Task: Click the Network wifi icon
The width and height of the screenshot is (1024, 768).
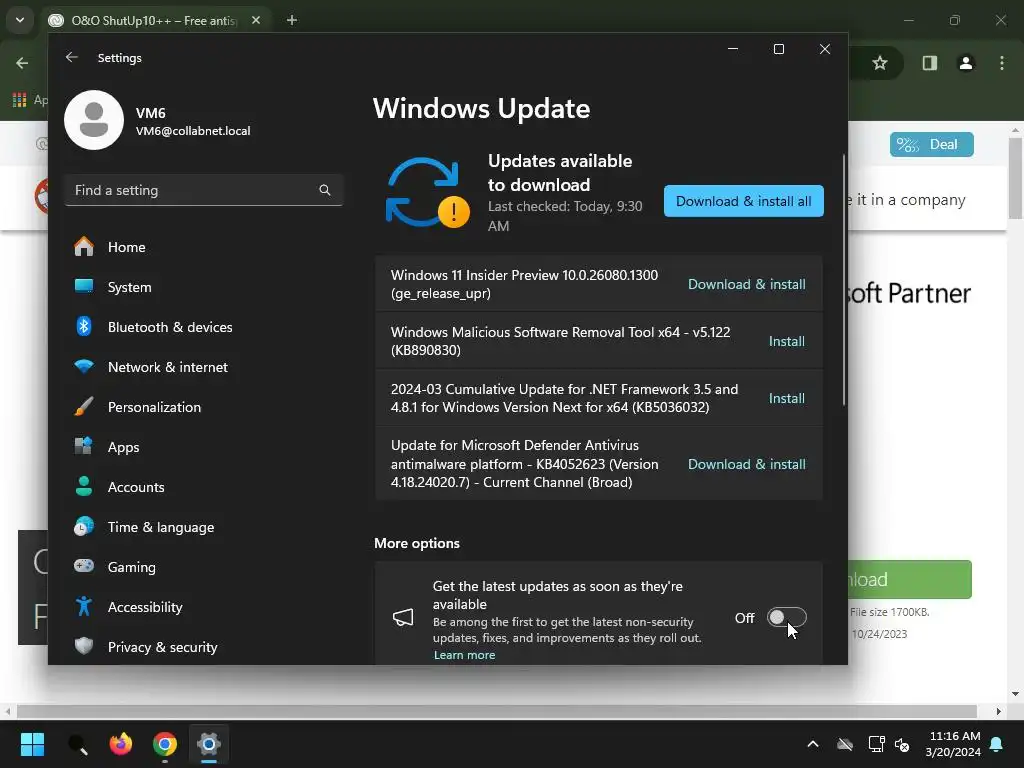Action: coord(84,366)
